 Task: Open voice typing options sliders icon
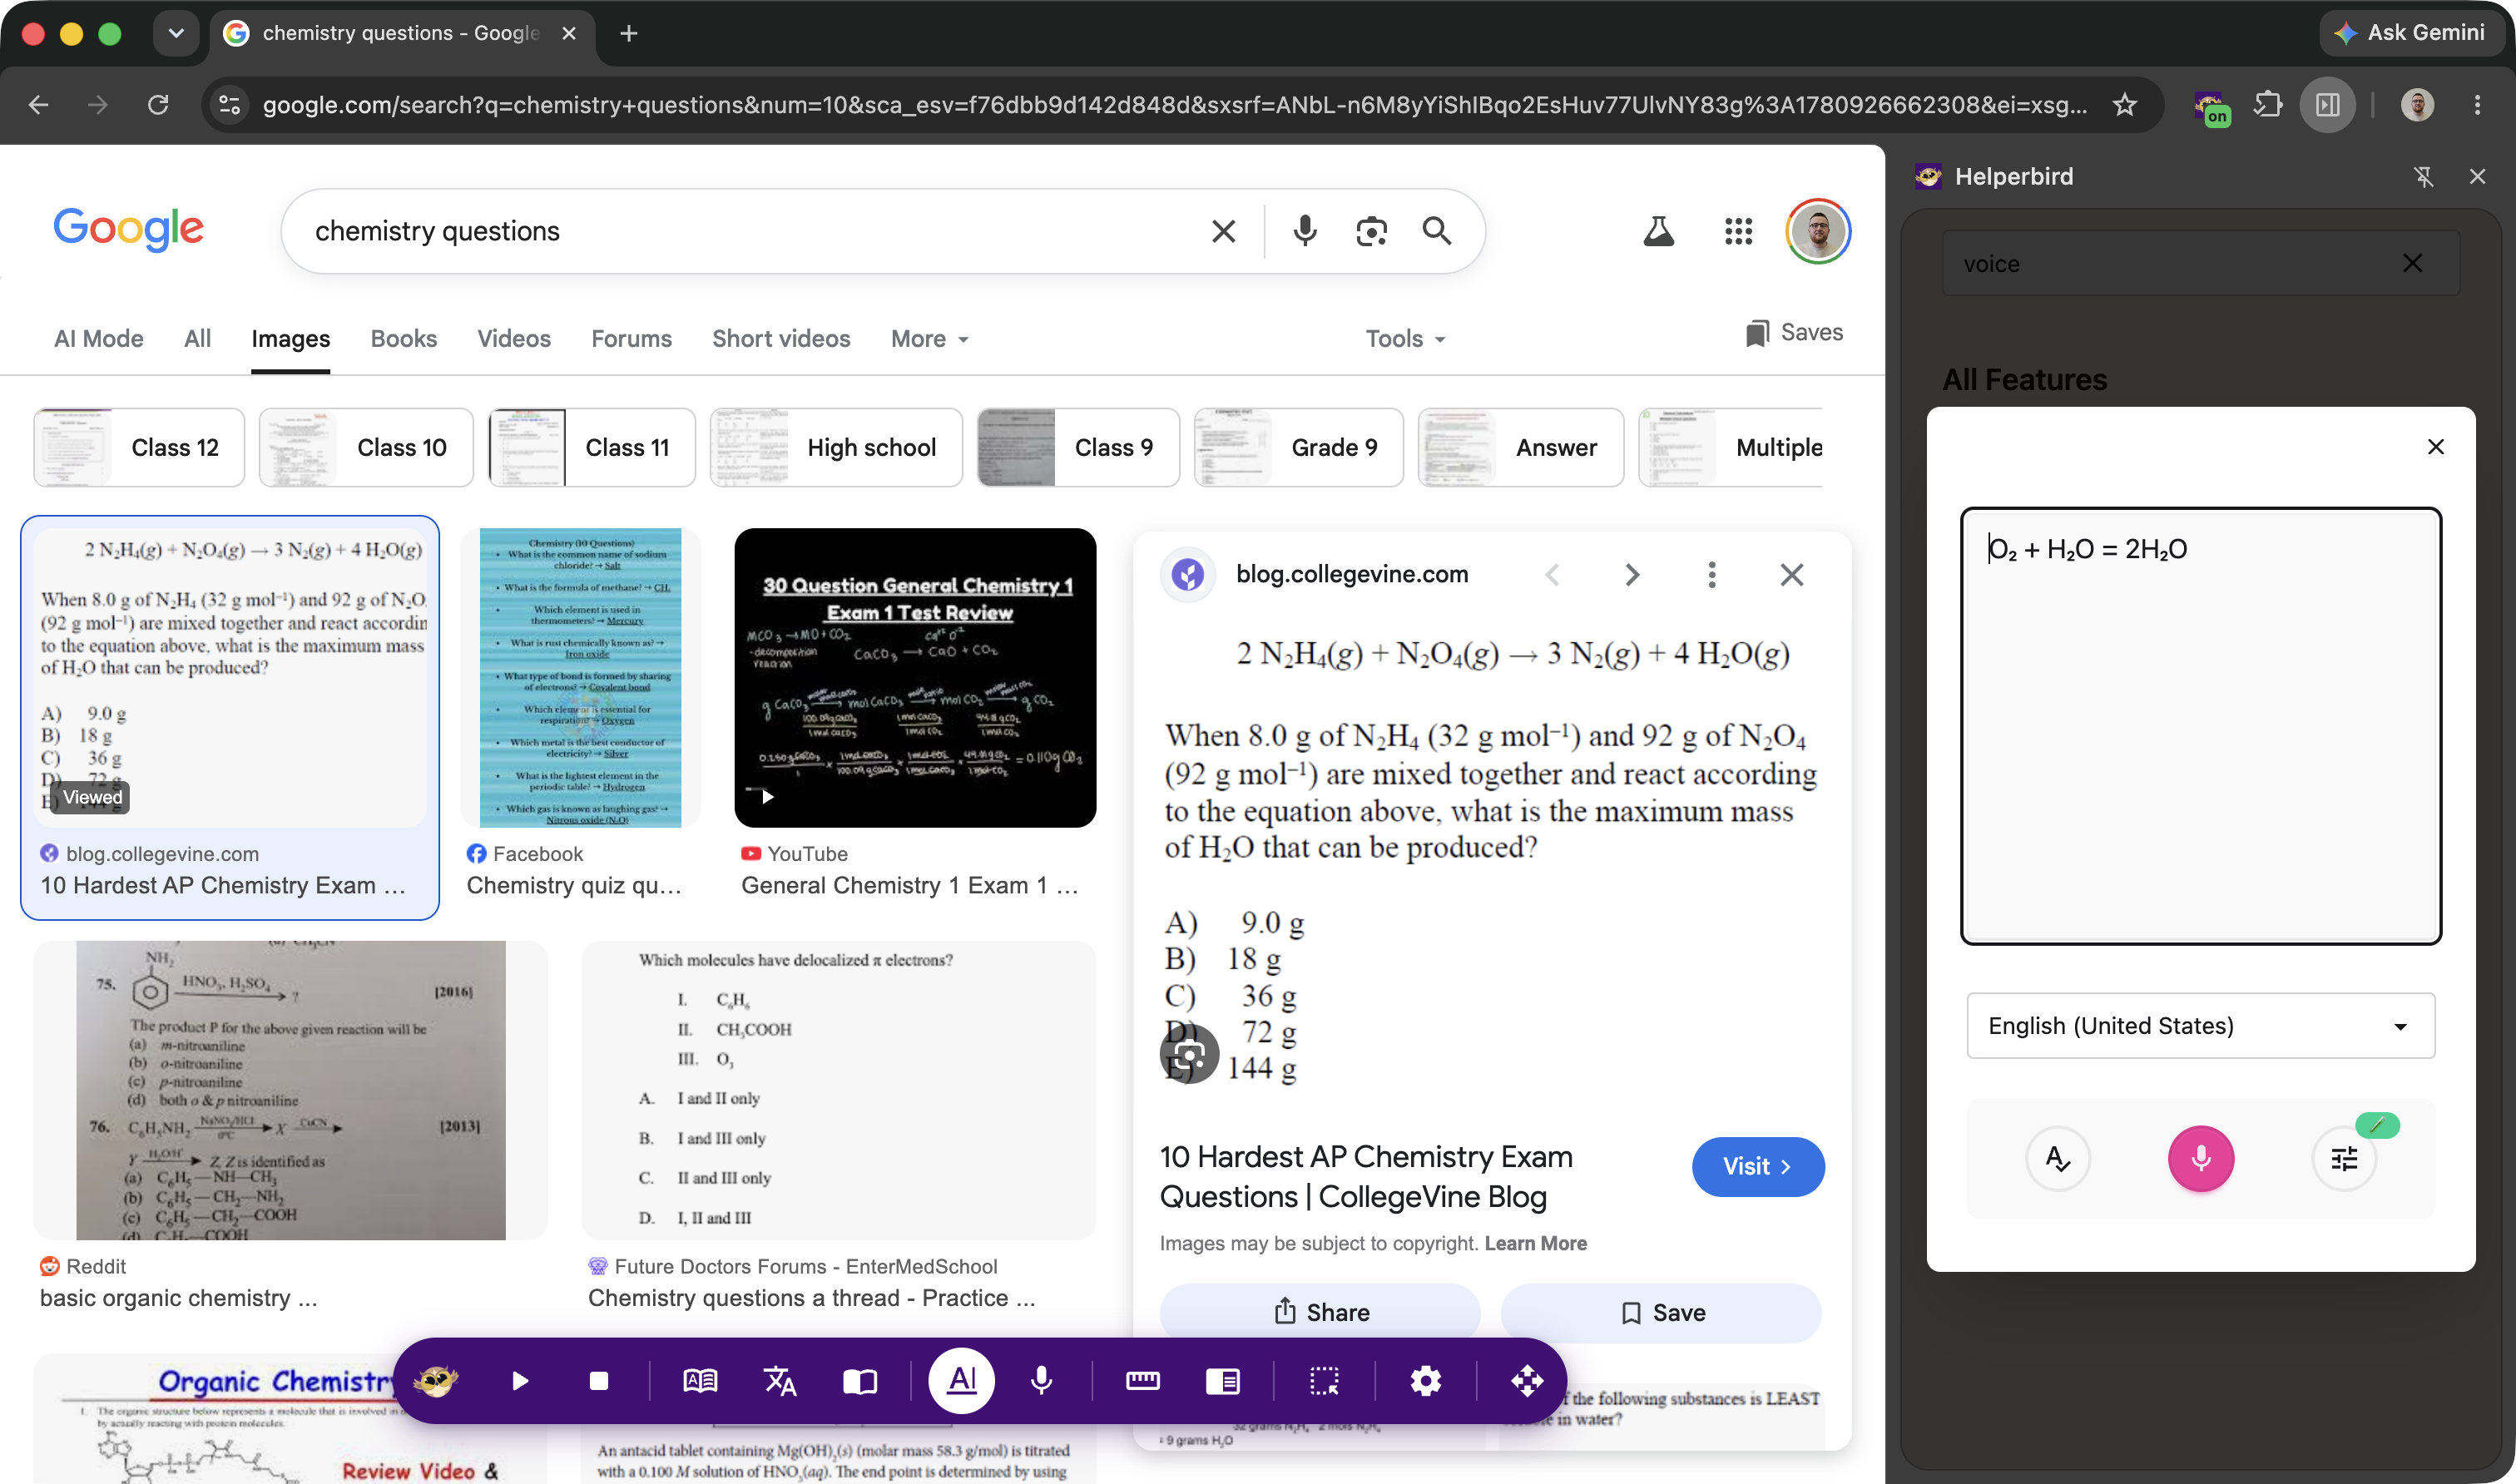click(2344, 1158)
